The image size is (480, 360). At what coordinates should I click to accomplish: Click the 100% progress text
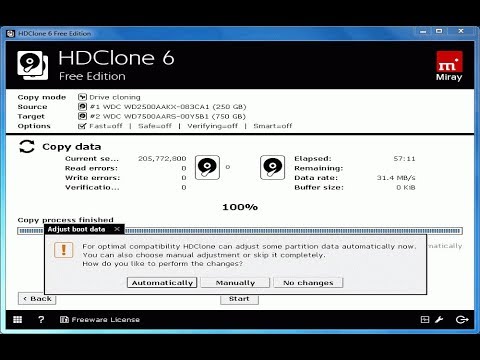240,207
